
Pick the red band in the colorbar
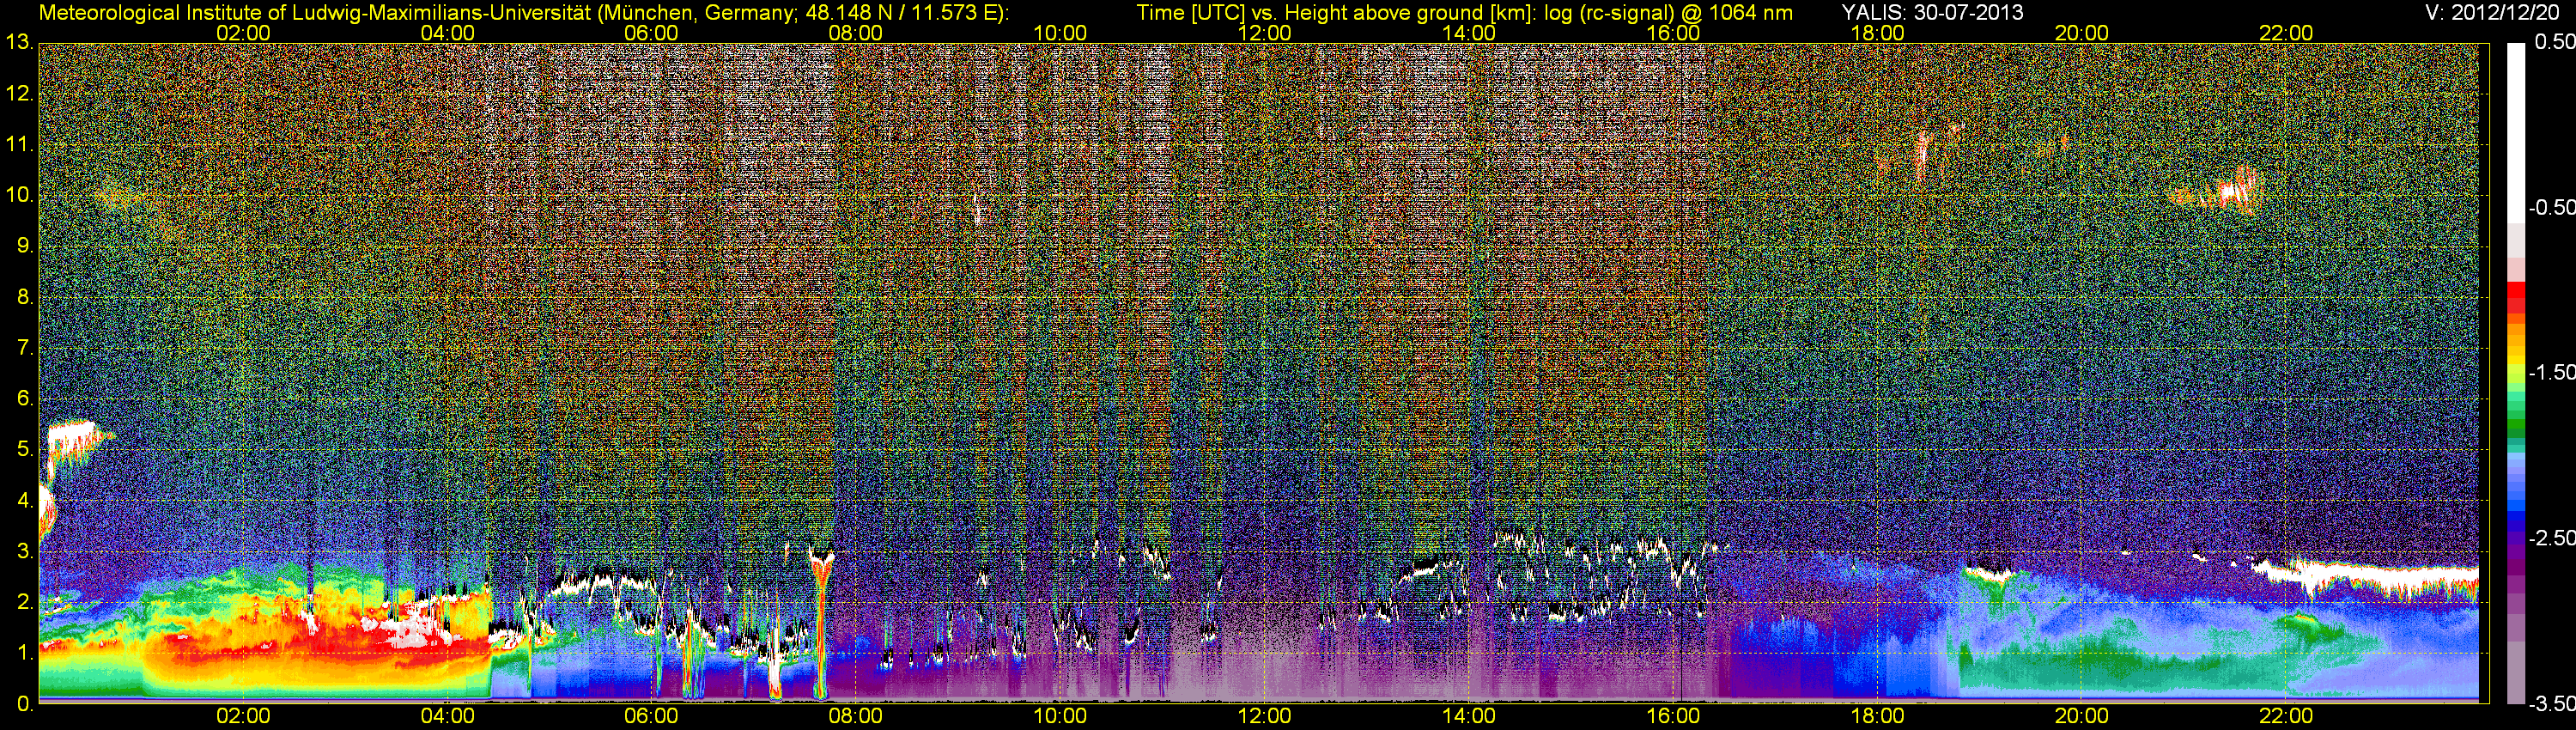pos(2515,300)
